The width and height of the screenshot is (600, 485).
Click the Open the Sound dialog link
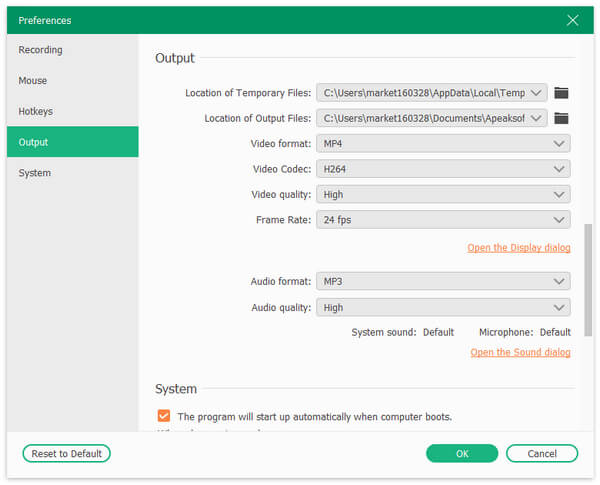520,353
